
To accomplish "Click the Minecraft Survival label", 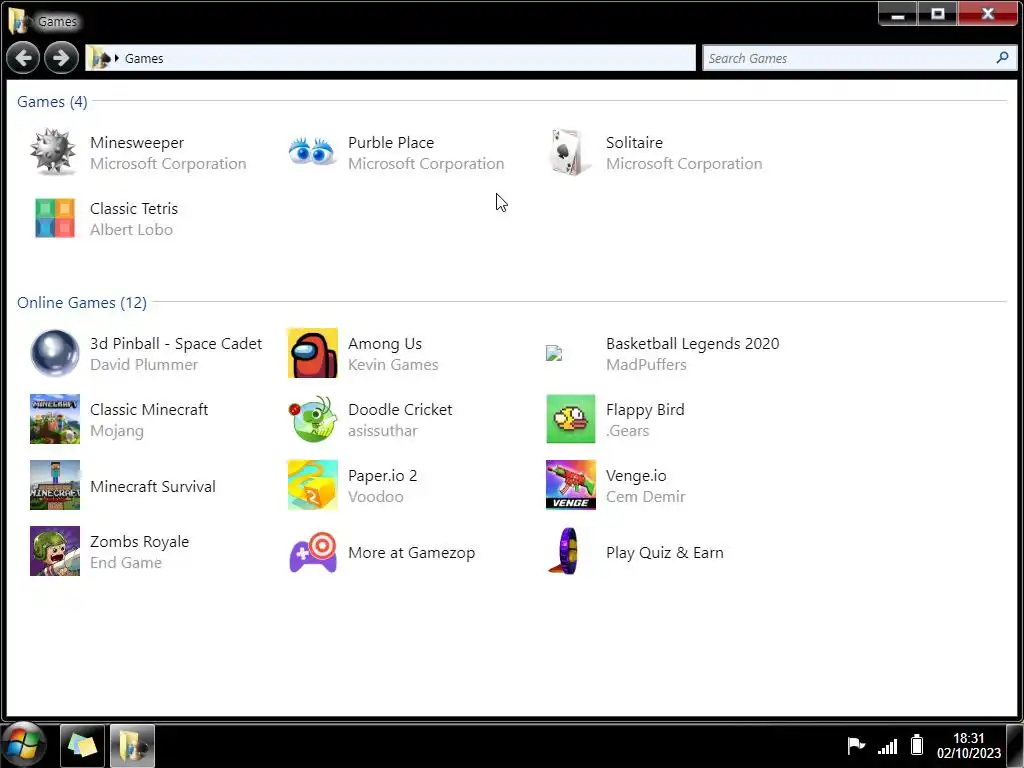I will (x=153, y=487).
